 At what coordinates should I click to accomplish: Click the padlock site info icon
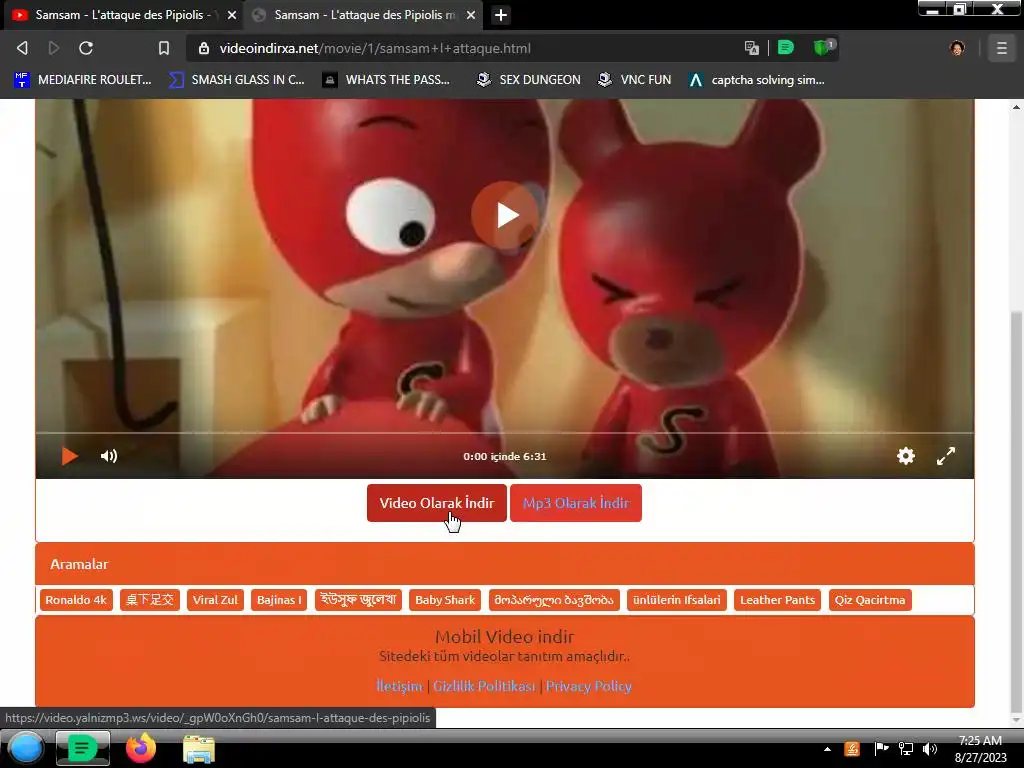[204, 48]
